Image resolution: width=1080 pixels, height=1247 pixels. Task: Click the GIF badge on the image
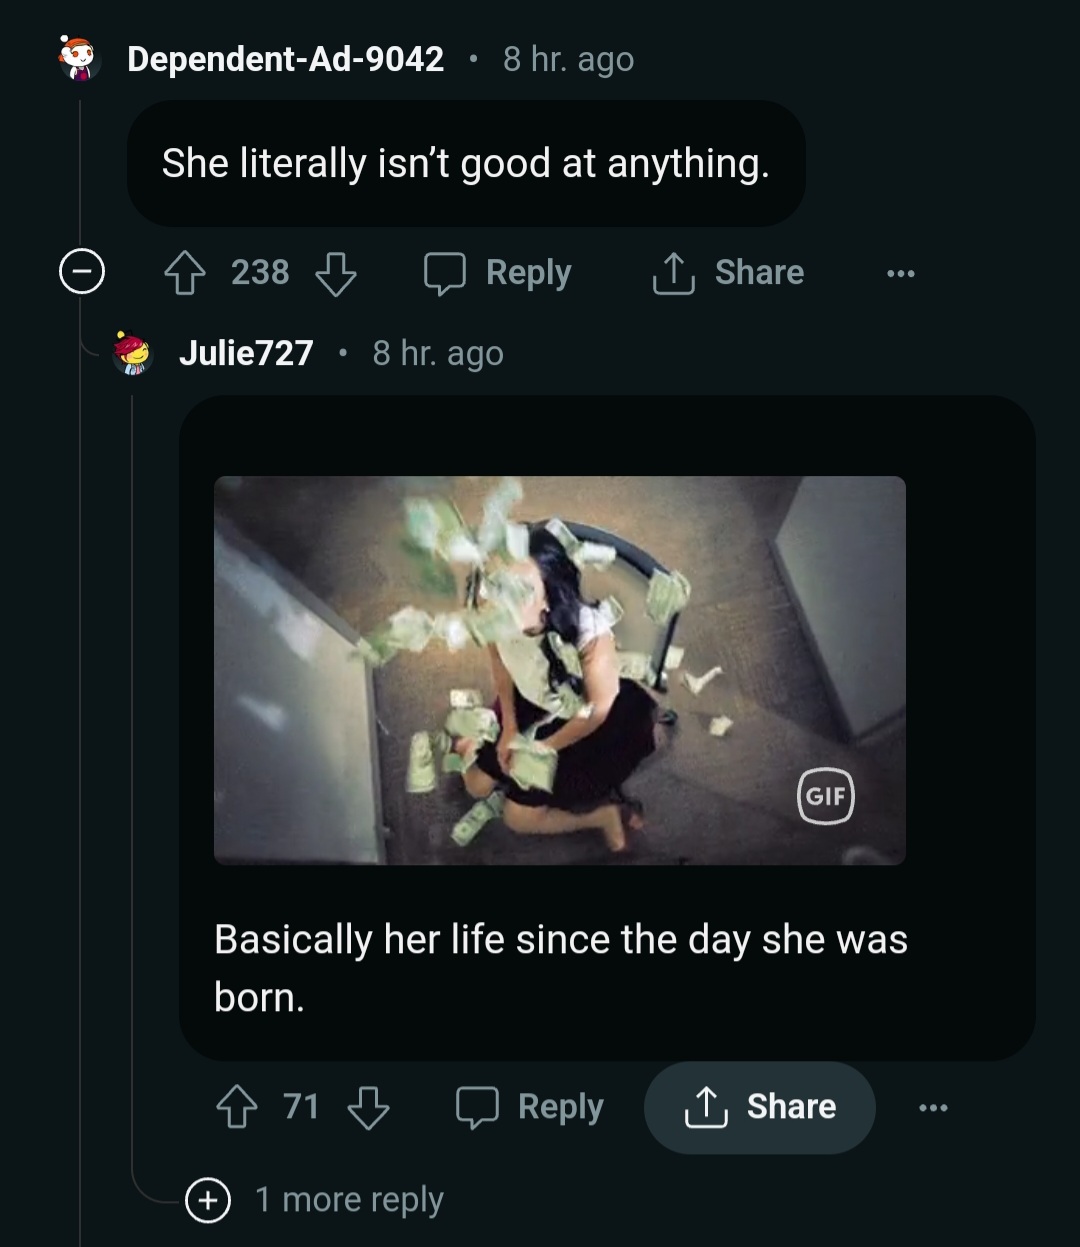point(826,796)
